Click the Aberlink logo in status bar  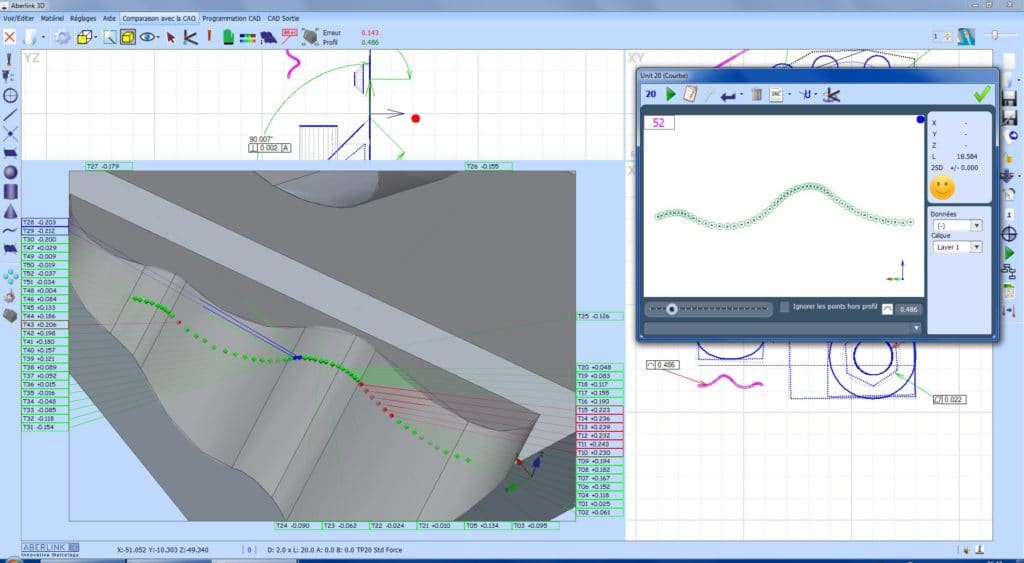tap(50, 549)
